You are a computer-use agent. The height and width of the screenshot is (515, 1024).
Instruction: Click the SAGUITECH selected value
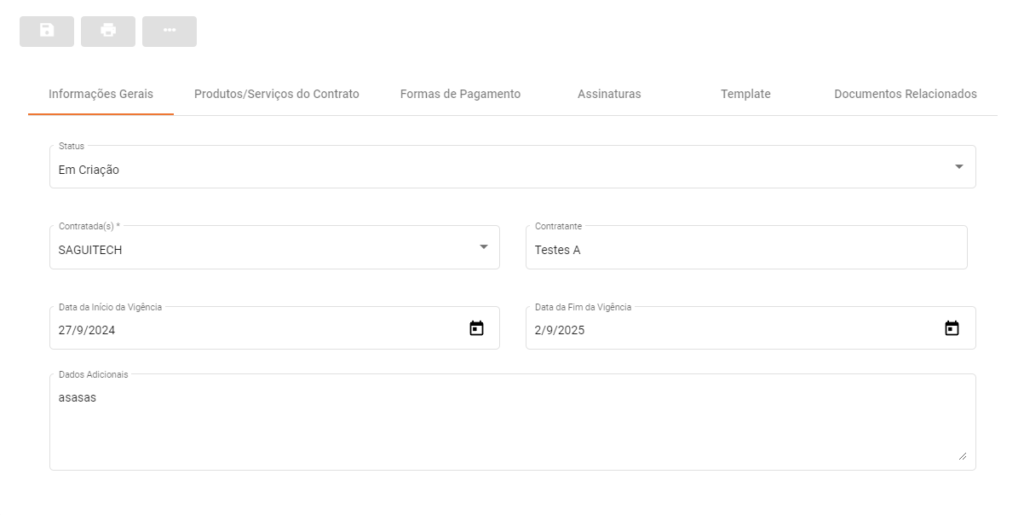(90, 250)
